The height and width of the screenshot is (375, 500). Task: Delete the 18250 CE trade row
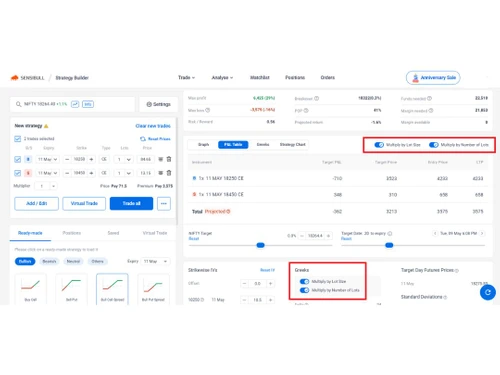[x=169, y=159]
